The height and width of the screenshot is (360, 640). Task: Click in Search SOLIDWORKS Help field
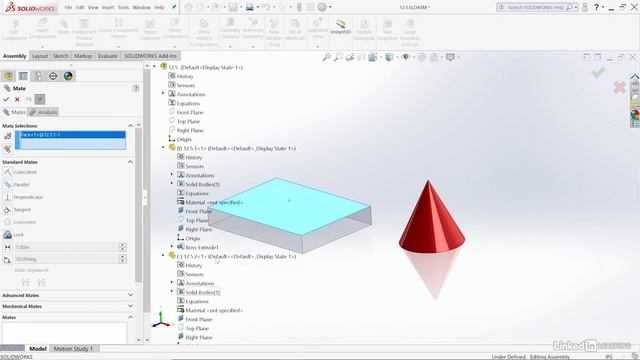pyautogui.click(x=536, y=7)
